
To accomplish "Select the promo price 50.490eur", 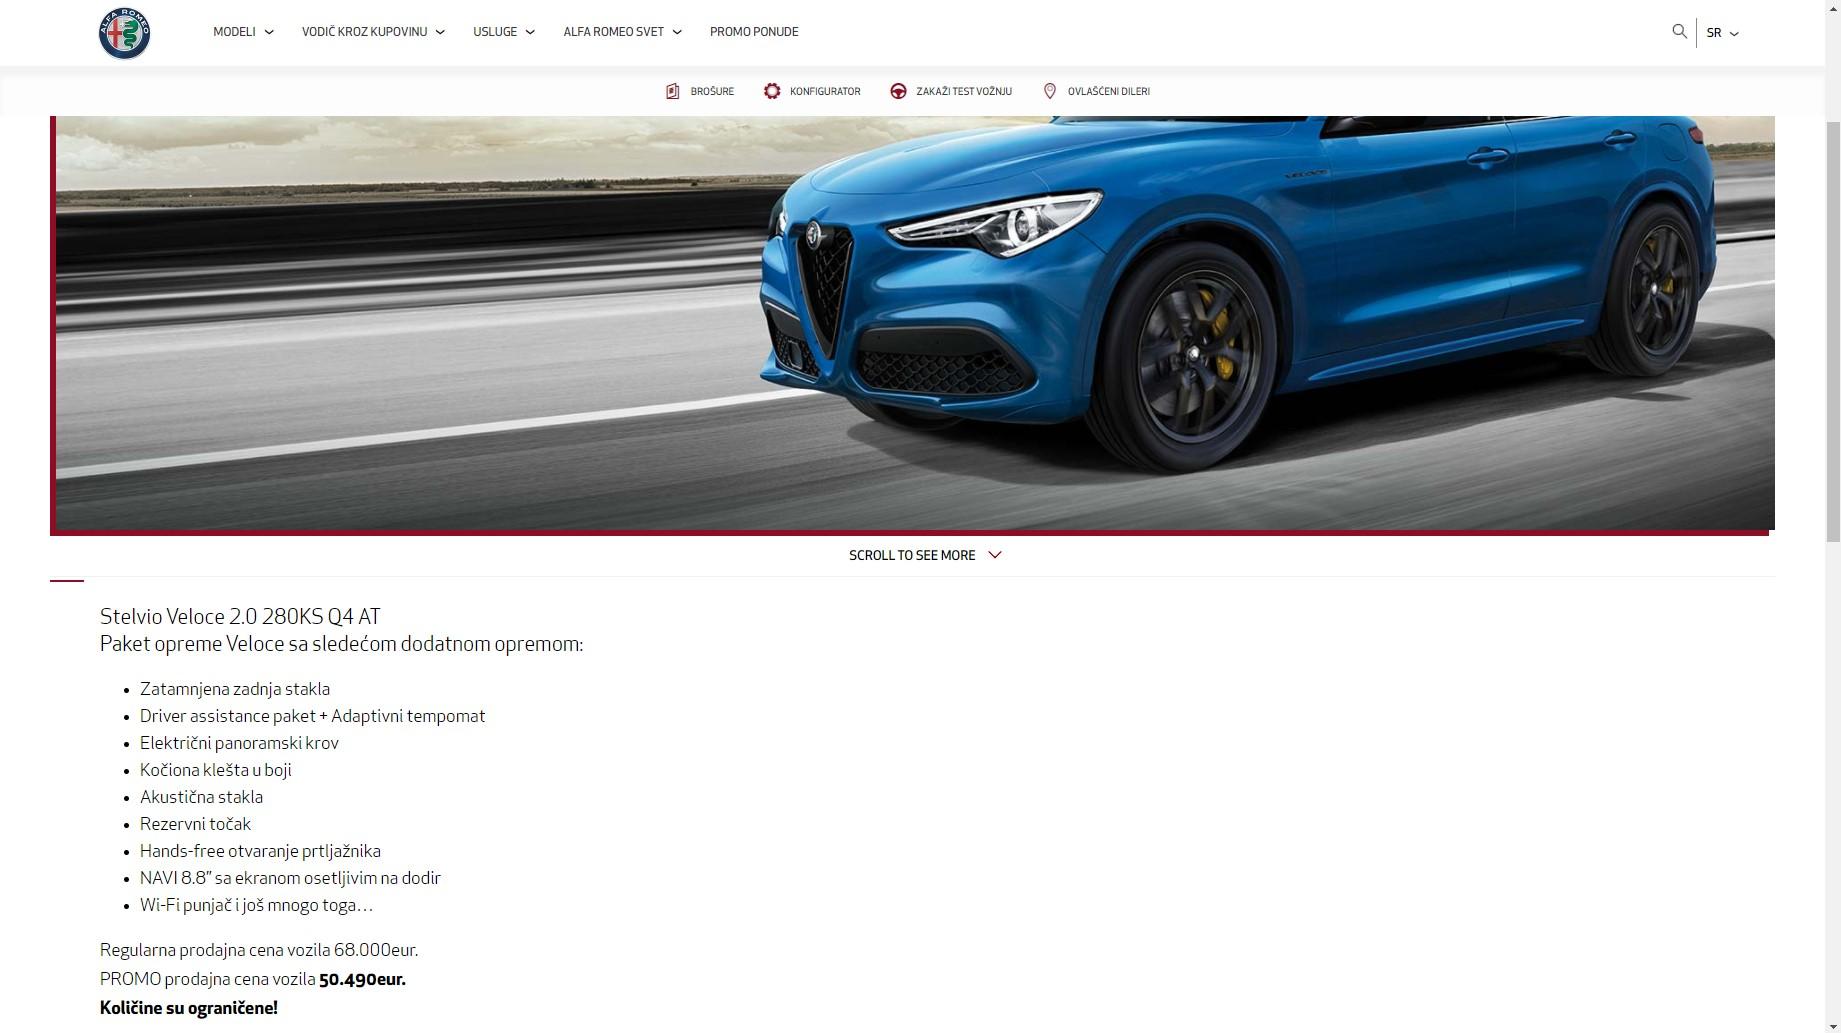I will pyautogui.click(x=362, y=979).
